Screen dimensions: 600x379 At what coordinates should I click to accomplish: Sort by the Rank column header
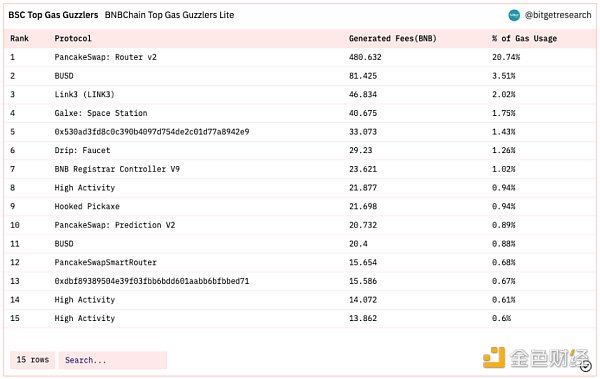(x=20, y=38)
